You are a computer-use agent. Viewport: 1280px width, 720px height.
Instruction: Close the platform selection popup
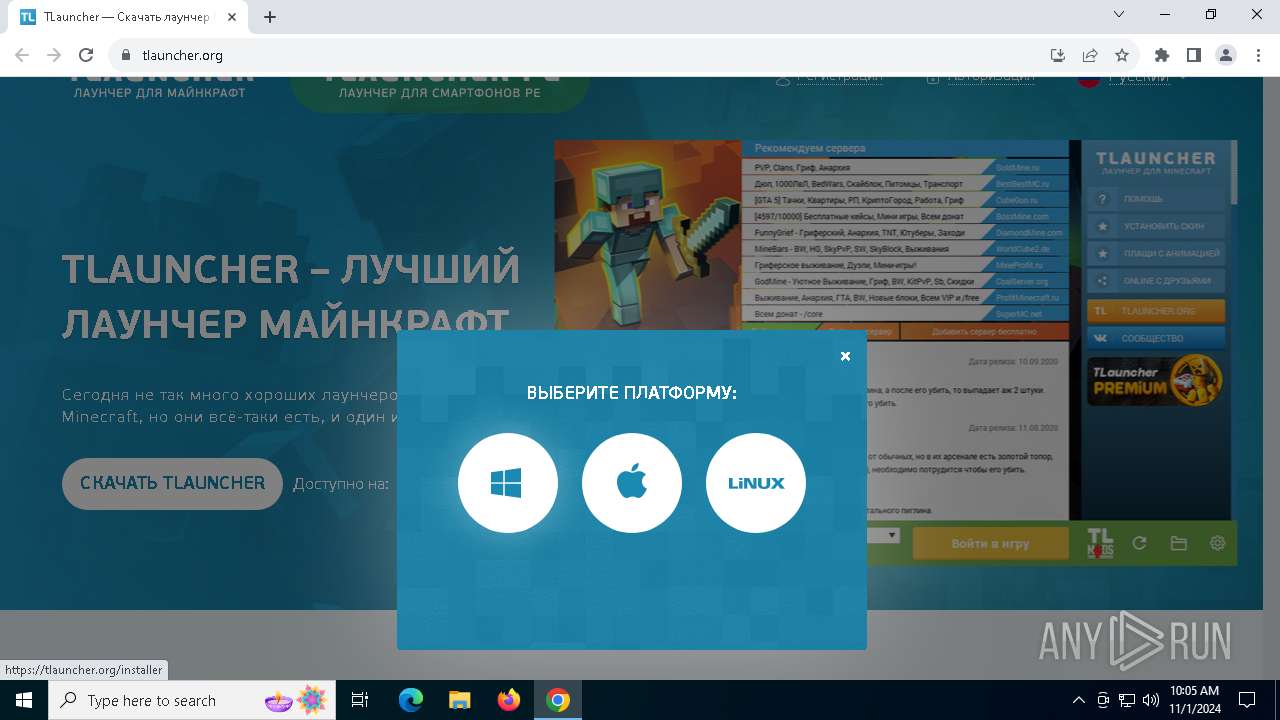coord(845,356)
